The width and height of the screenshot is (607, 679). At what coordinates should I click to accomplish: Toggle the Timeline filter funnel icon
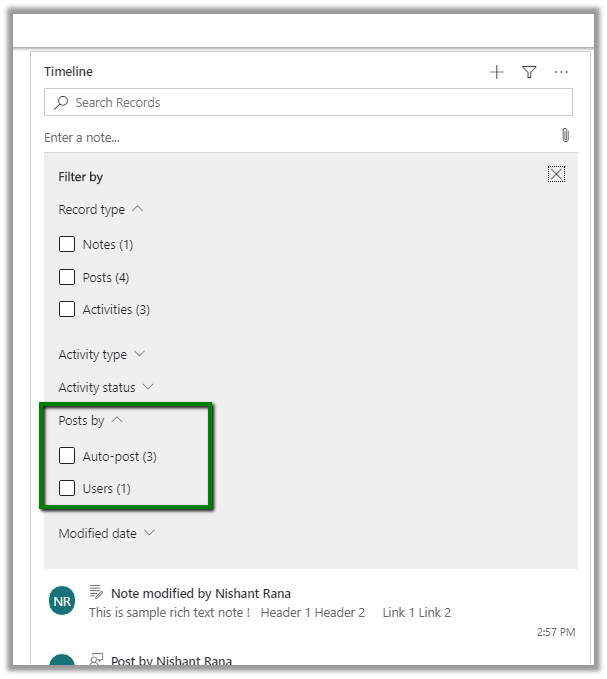529,72
